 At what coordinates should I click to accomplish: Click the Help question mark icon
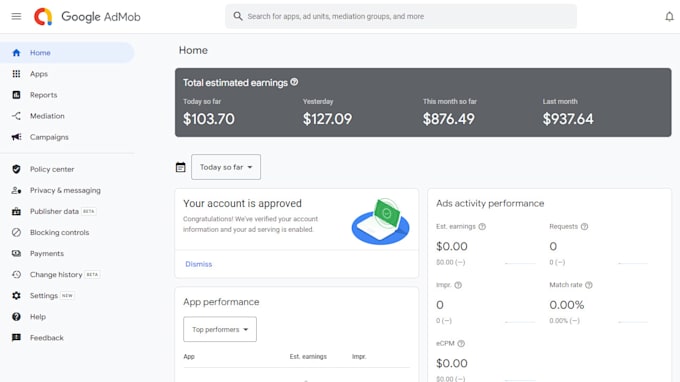coord(16,317)
